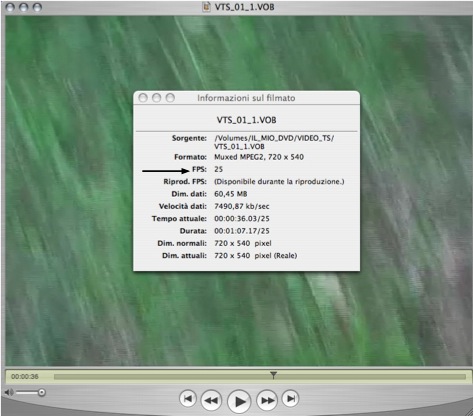Screen dimensions: 473x416
Task: Close the Informazioni sul filmato window
Action: [143, 98]
